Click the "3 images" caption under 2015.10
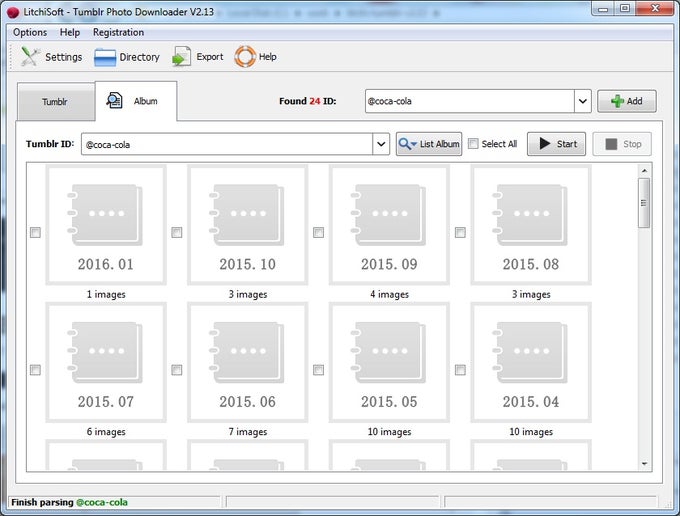The width and height of the screenshot is (680, 516). (248, 294)
